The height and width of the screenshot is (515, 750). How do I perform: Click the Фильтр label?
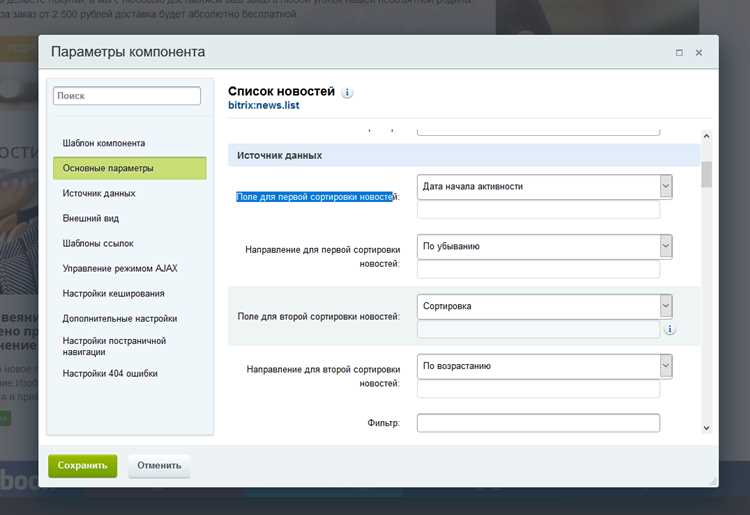383,423
